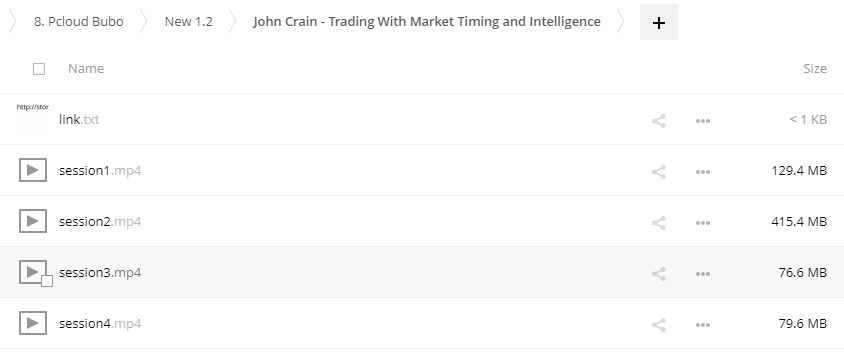Screen dimensions: 844x361
Task: Click the session4.mp4 play thumbnail icon
Action: pos(33,323)
